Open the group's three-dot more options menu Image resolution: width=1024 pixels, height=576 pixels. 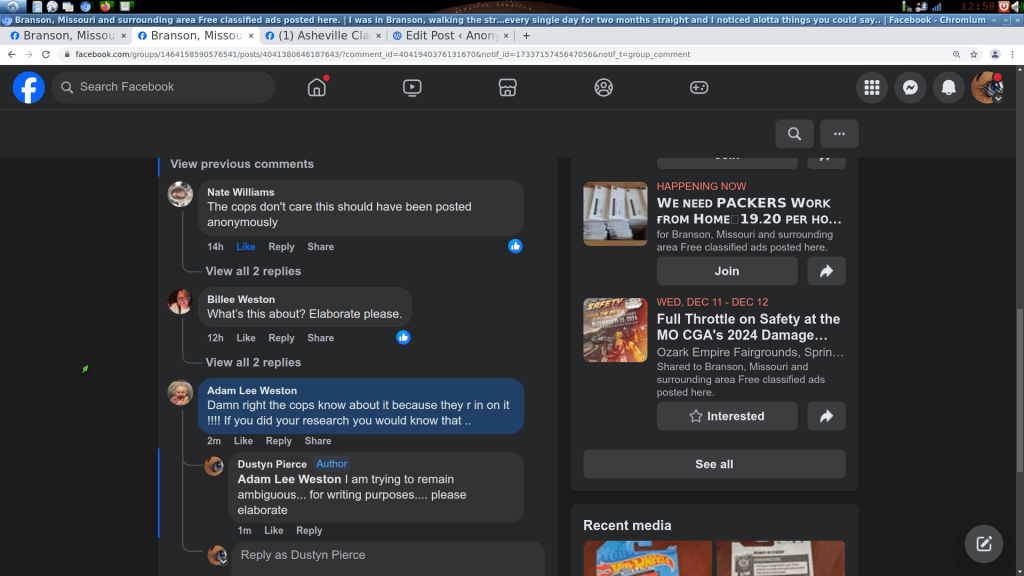tap(839, 134)
